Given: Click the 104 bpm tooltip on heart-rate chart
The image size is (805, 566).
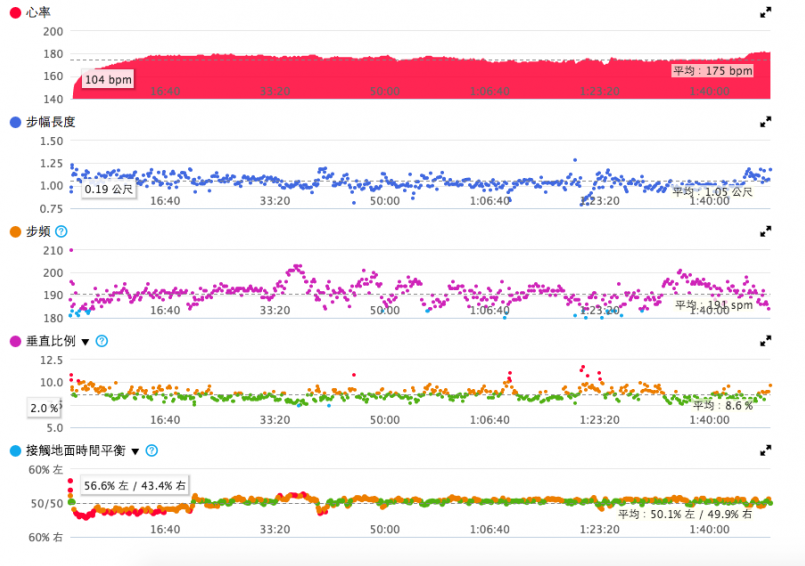Looking at the screenshot, I should (x=107, y=79).
